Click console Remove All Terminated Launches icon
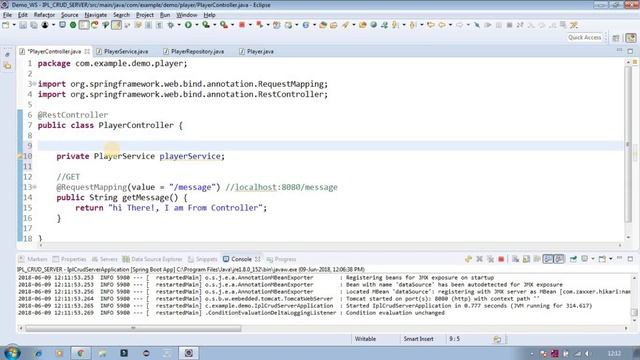 click(490, 259)
